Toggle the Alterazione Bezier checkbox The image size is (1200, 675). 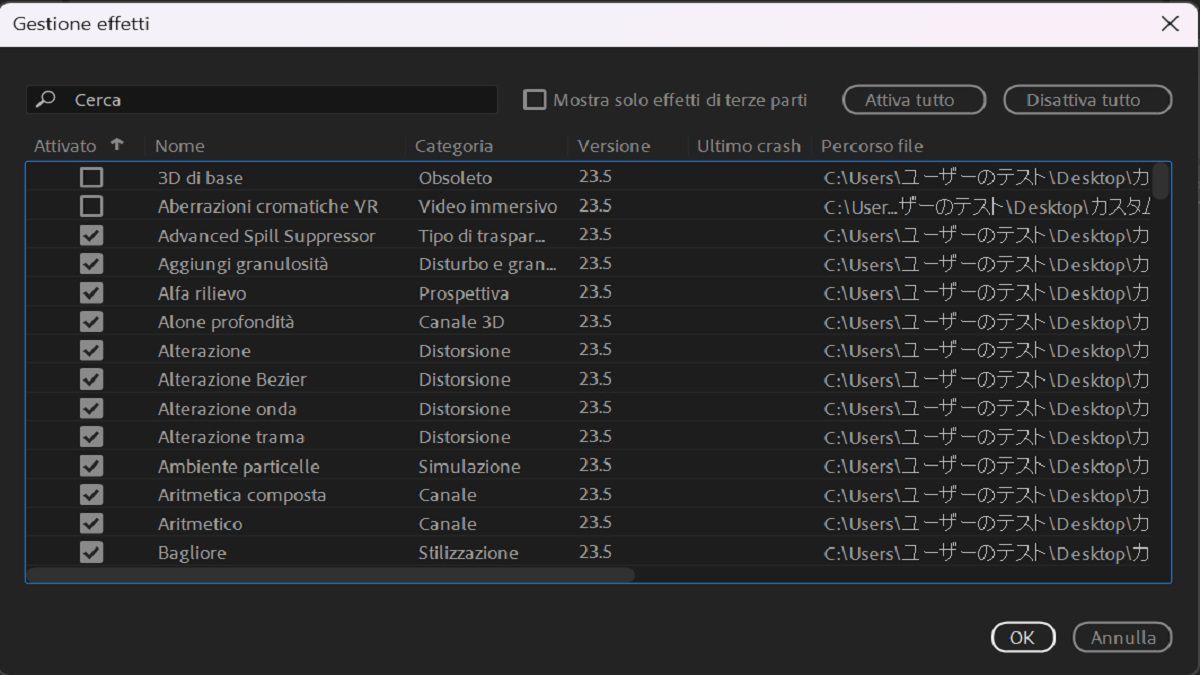click(x=91, y=380)
